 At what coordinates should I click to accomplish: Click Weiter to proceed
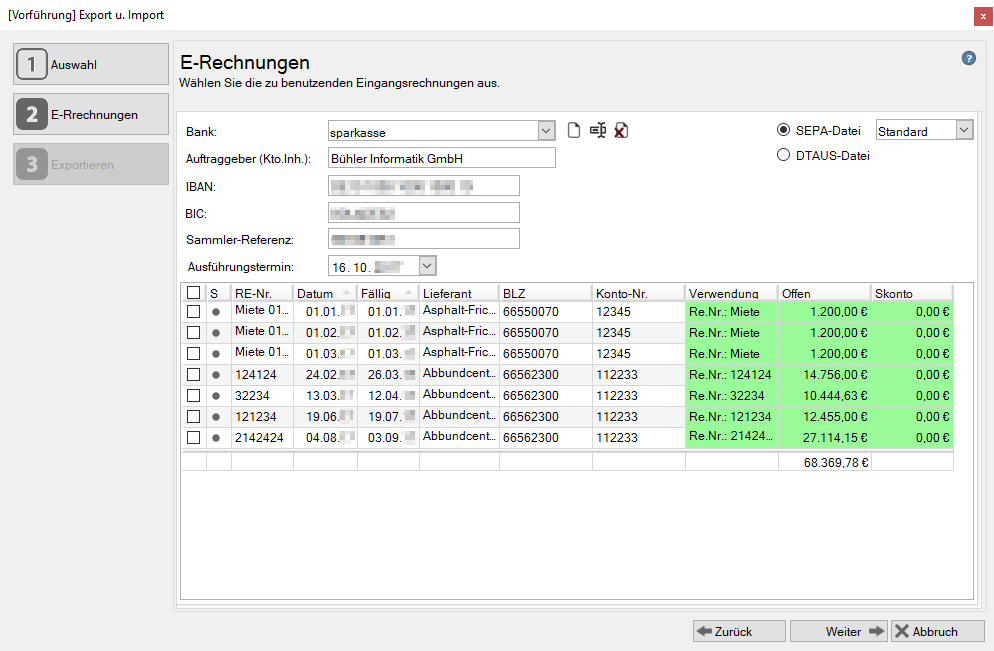click(839, 631)
